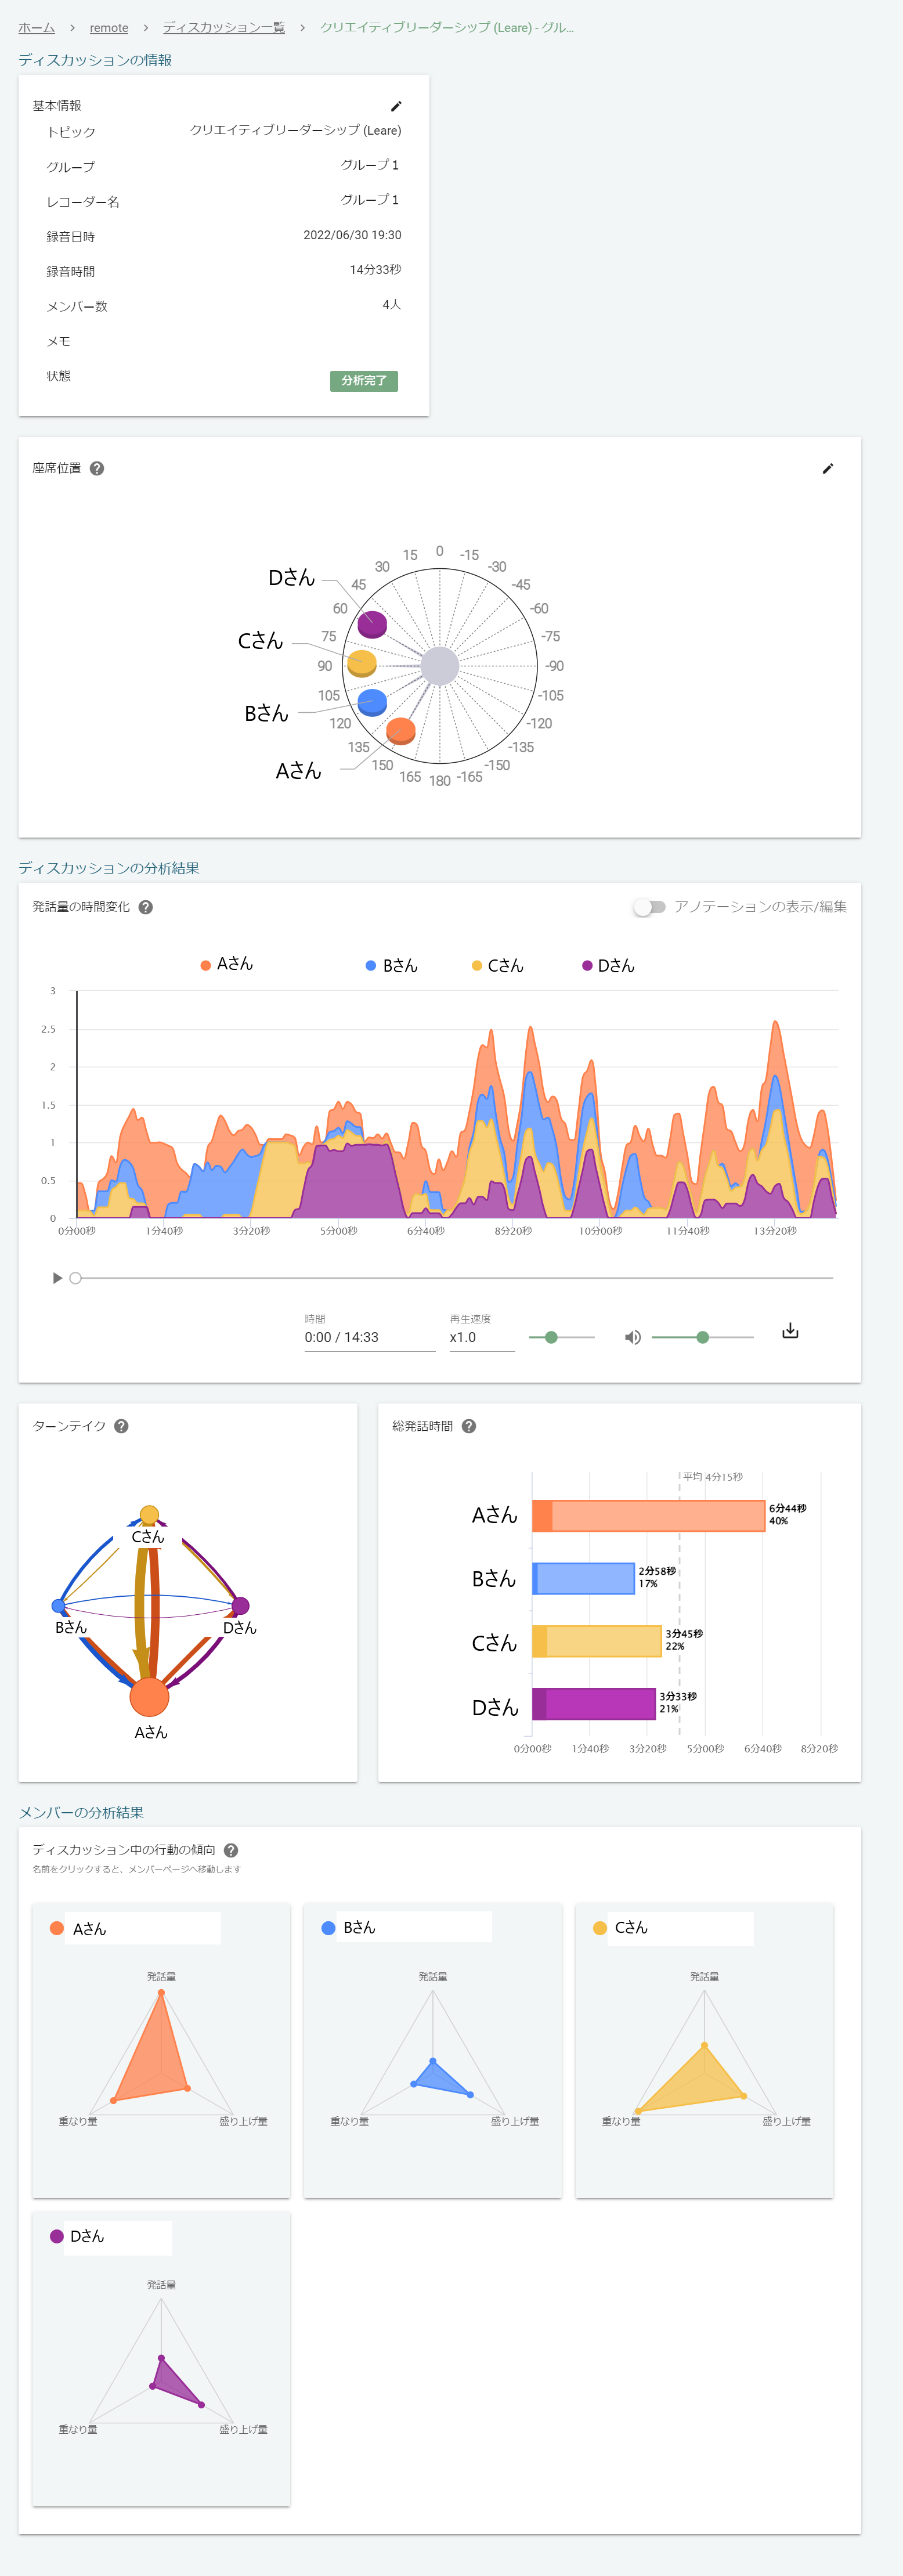Click the playback seek bar handle
Image resolution: width=903 pixels, height=2576 pixels.
[75, 1278]
